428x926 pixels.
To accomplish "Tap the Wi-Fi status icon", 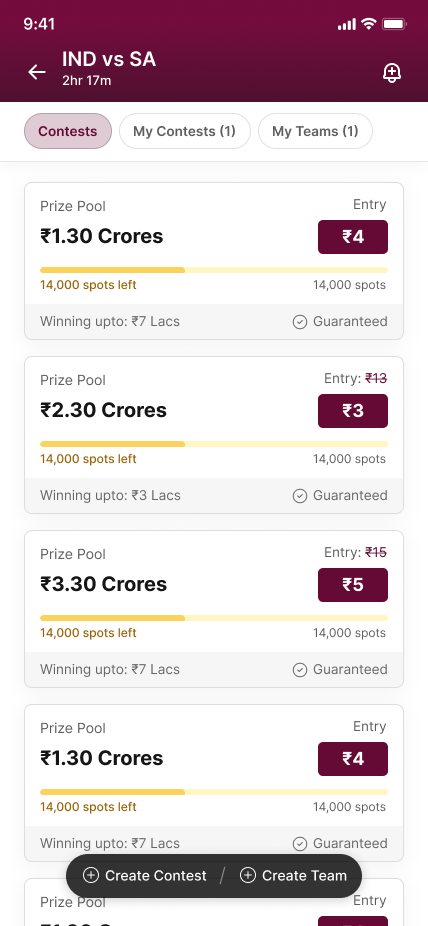I will click(x=369, y=24).
